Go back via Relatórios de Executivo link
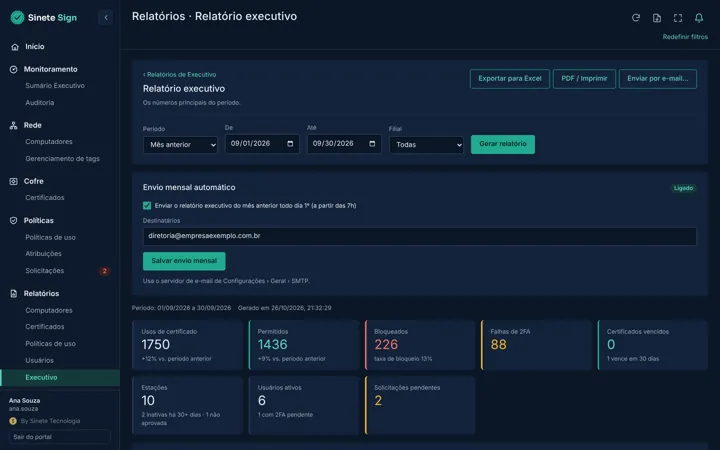Screen dimensions: 720x450 (180, 74)
